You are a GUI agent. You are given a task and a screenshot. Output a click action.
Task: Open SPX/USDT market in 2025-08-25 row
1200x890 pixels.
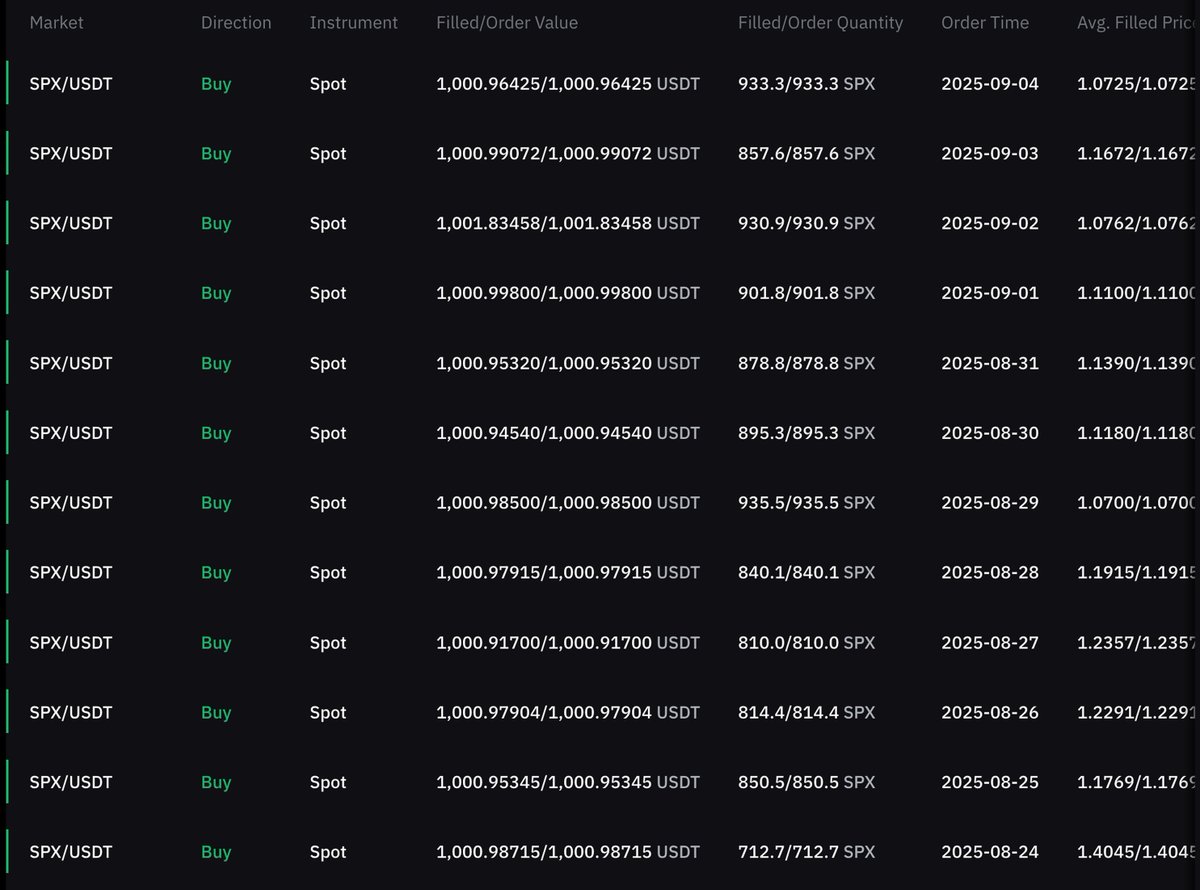71,783
